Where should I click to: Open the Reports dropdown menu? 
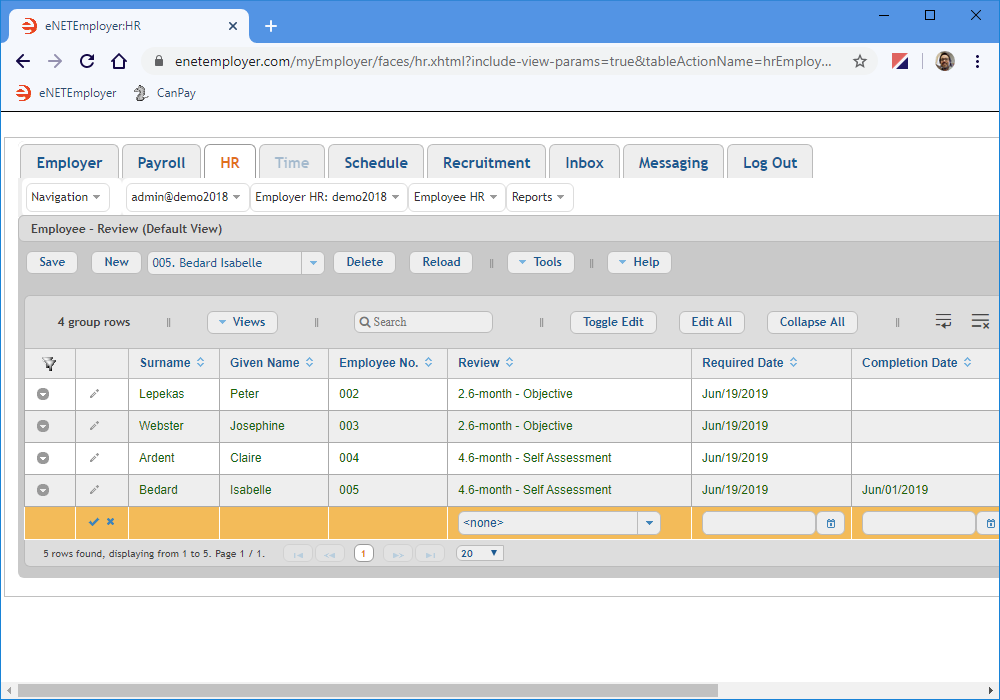(539, 197)
